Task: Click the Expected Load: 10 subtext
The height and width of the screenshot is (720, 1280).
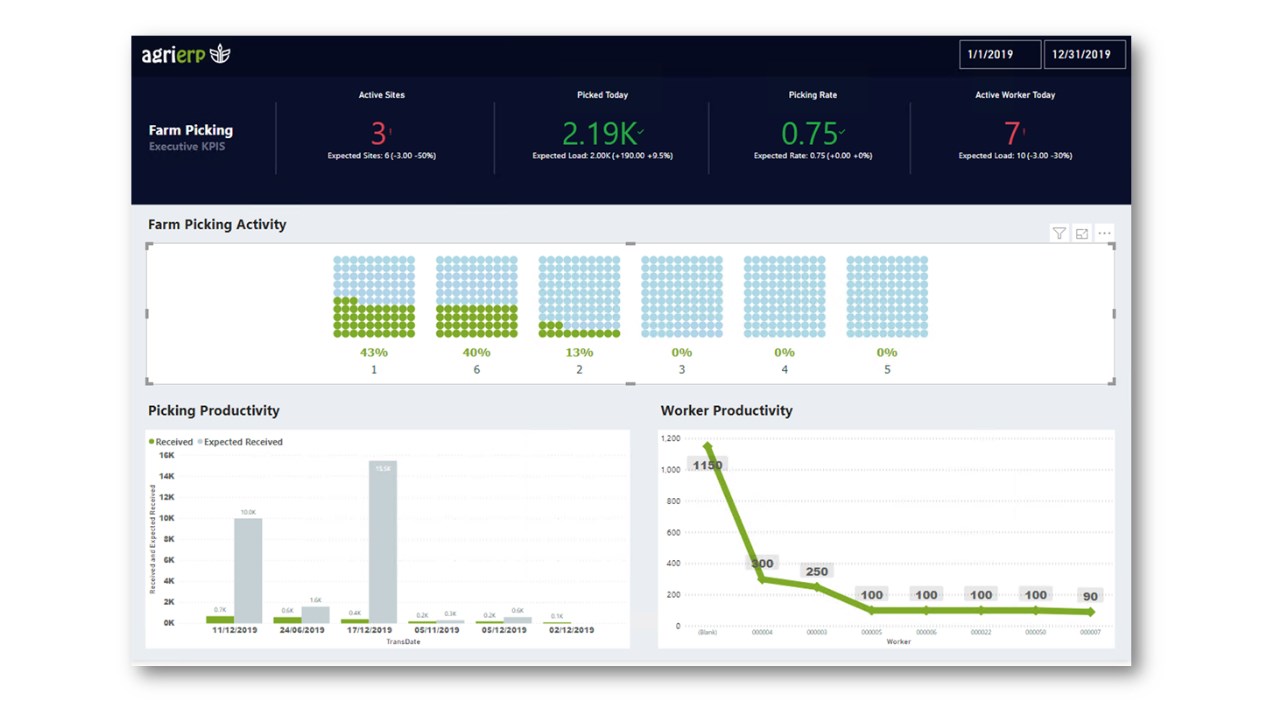Action: pos(1015,156)
